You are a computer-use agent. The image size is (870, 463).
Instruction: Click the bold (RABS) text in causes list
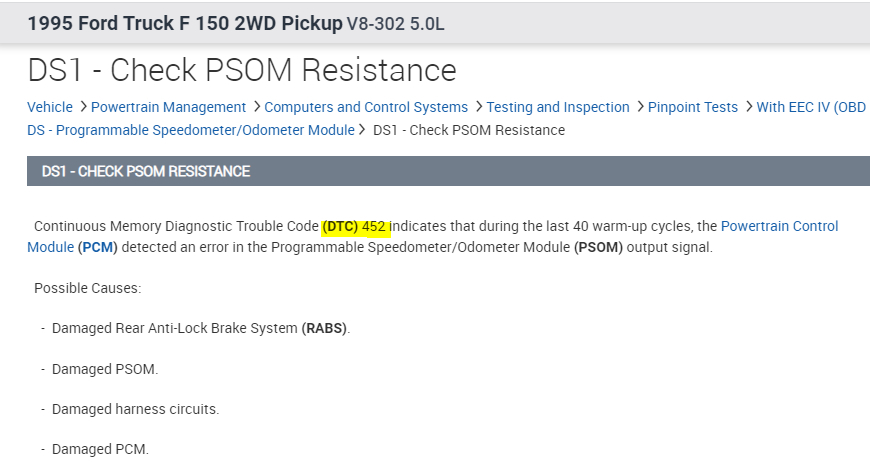tap(326, 328)
